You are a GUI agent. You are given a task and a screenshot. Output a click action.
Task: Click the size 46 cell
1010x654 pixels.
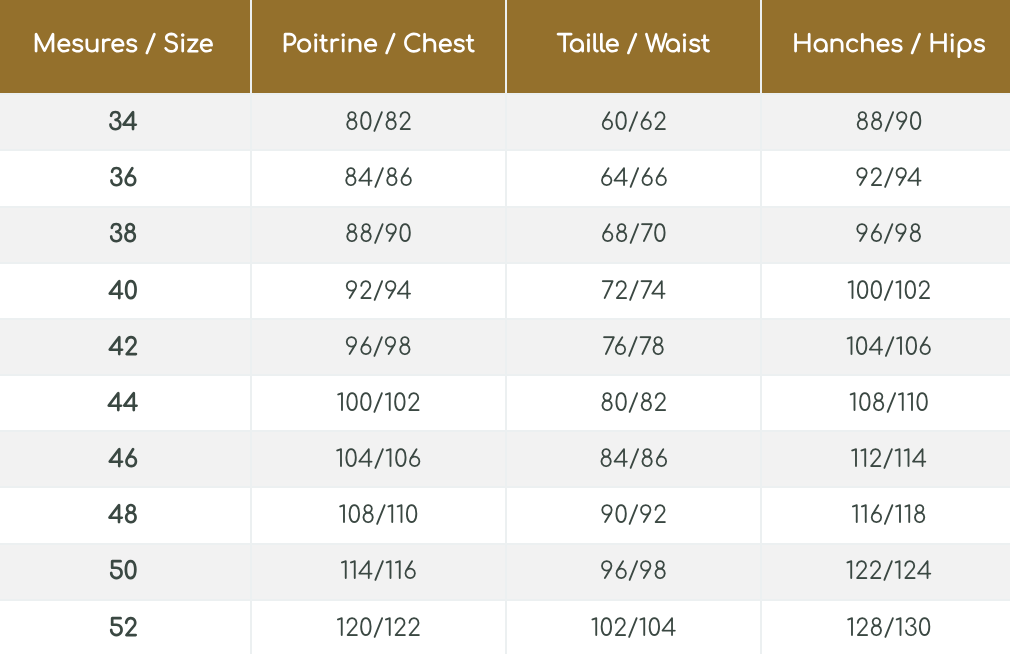point(123,459)
